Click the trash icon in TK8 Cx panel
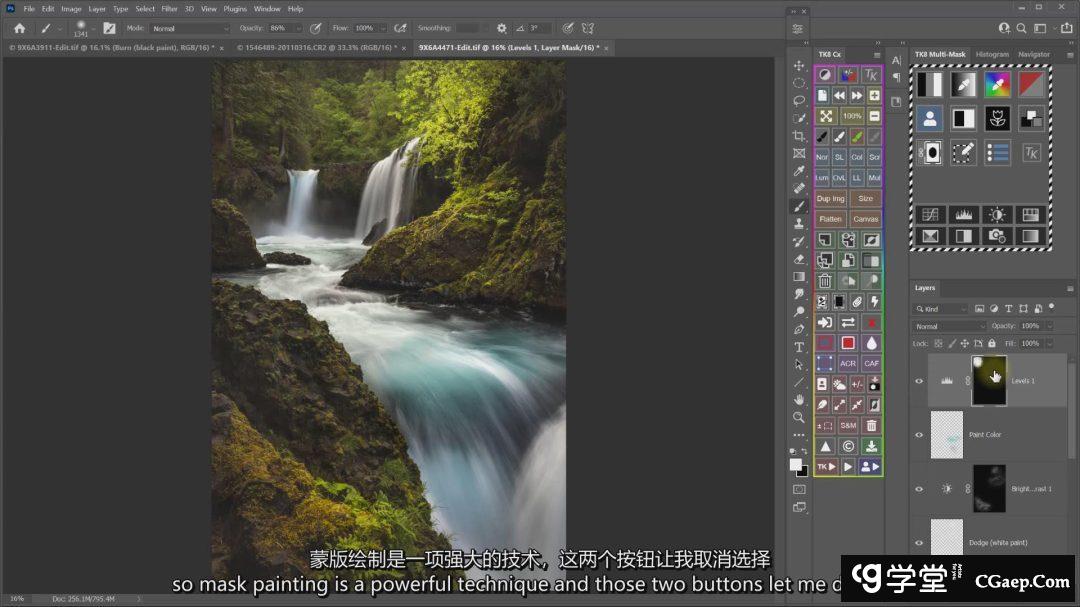The width and height of the screenshot is (1080, 607). [825, 282]
